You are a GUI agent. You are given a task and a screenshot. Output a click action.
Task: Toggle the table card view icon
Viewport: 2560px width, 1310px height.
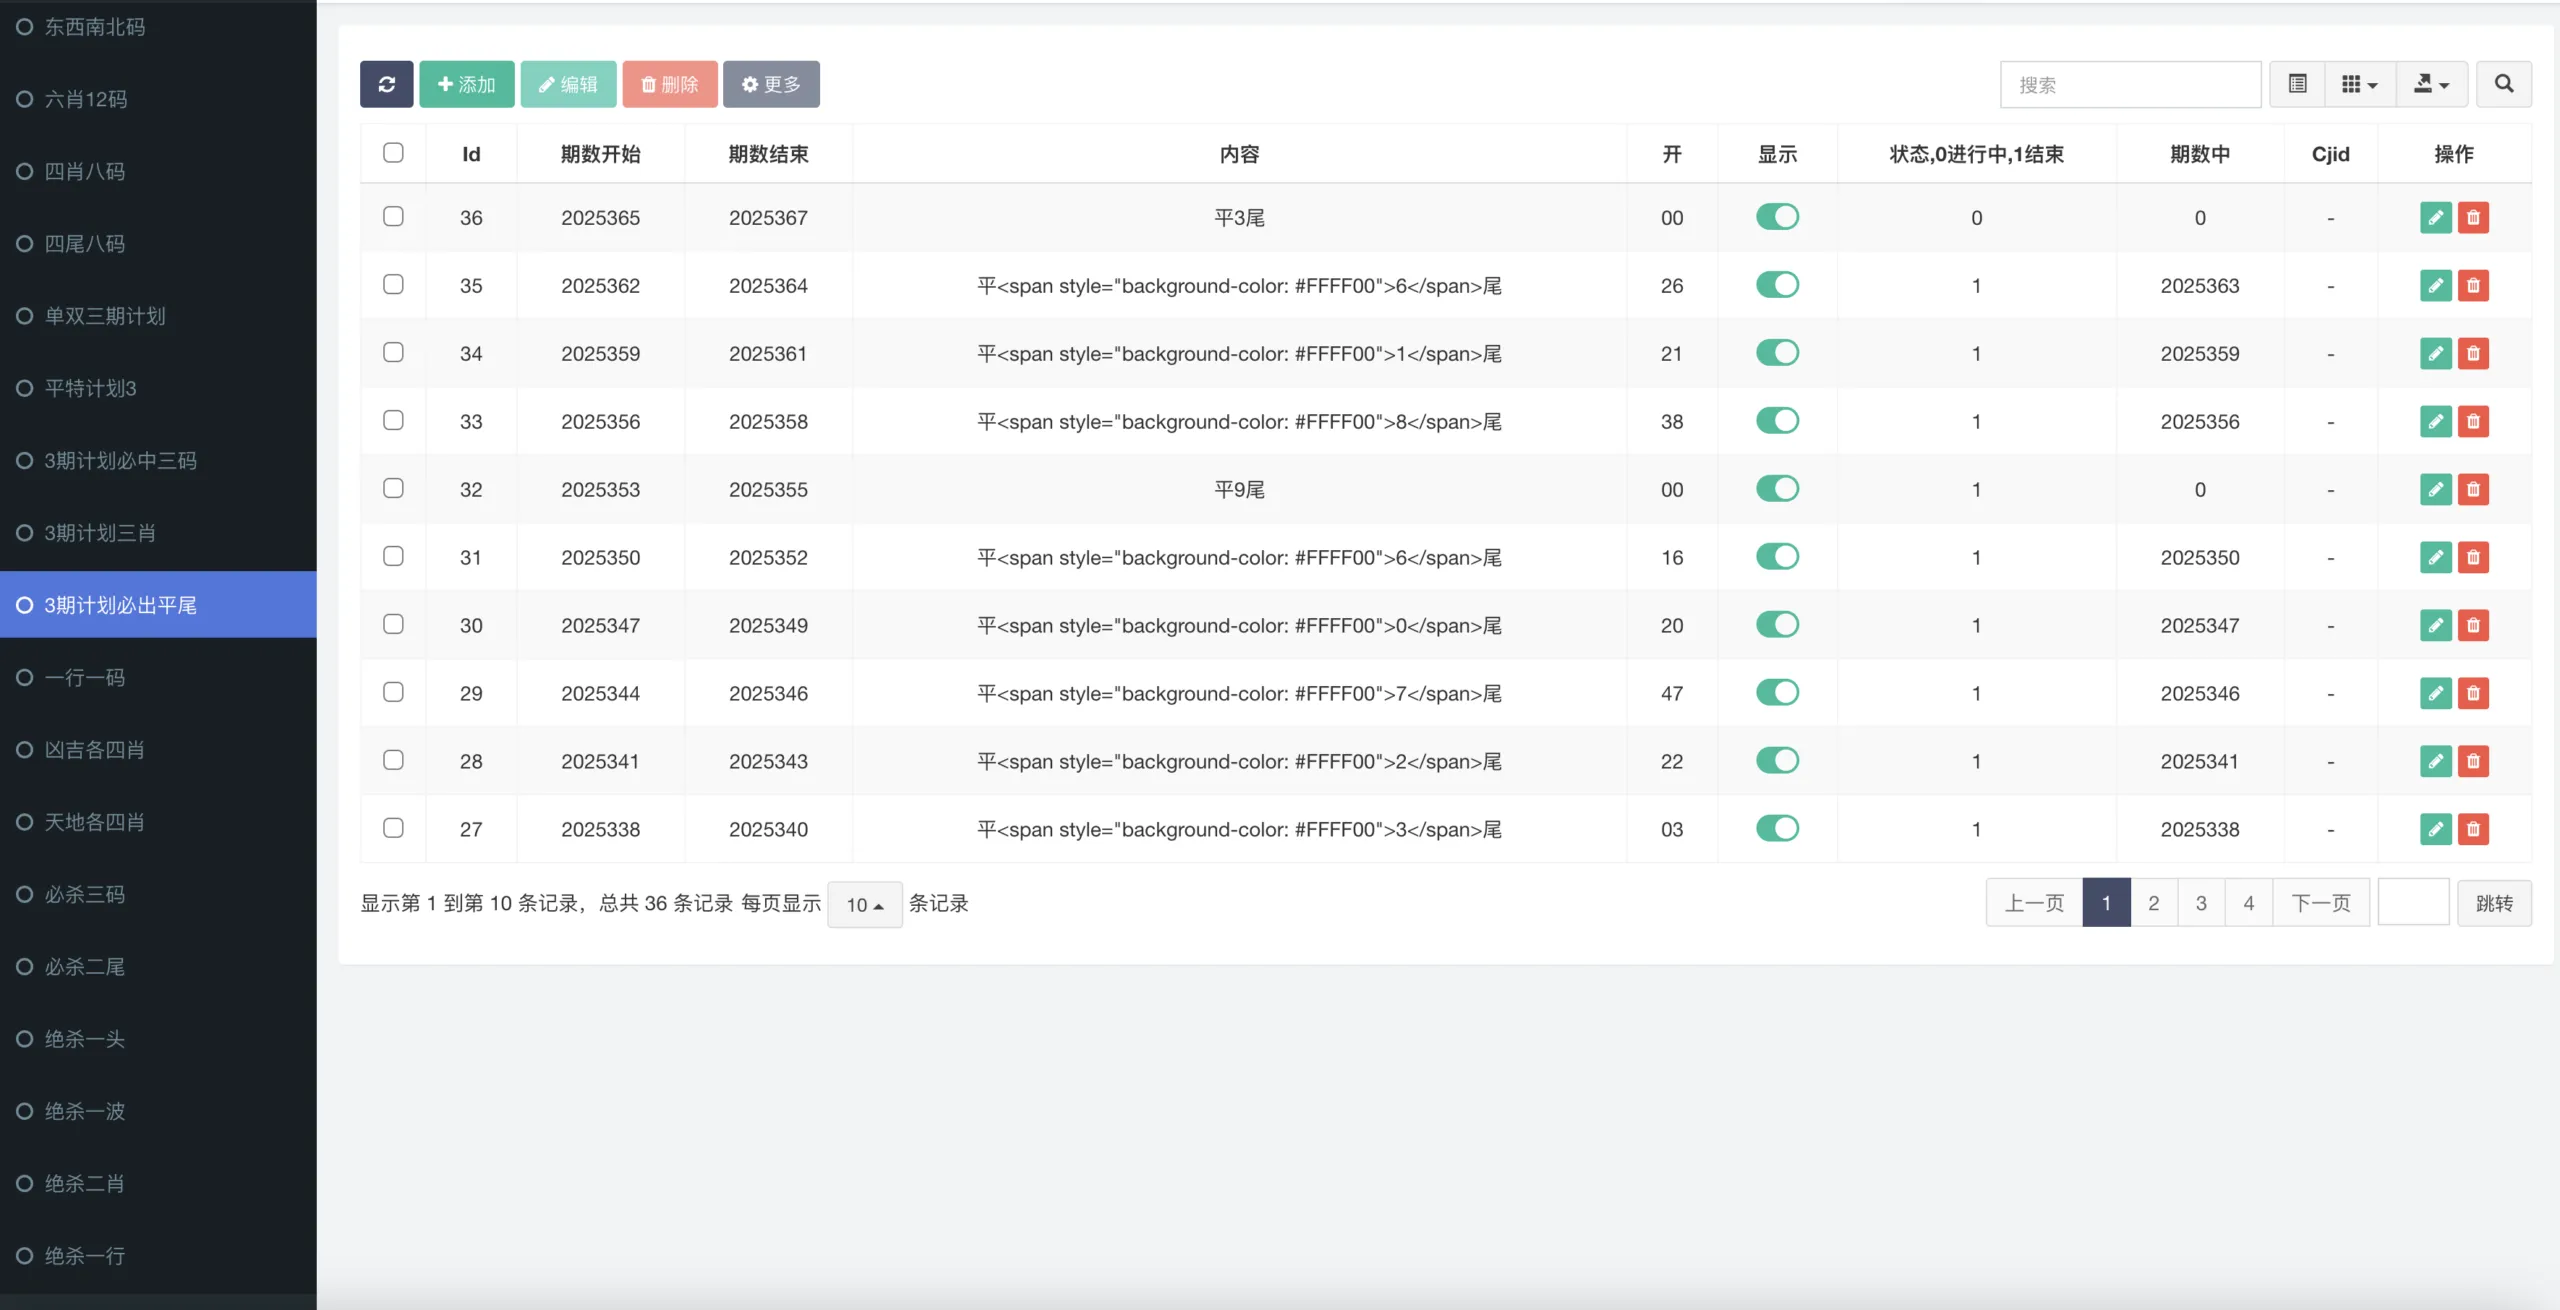pos(2297,84)
